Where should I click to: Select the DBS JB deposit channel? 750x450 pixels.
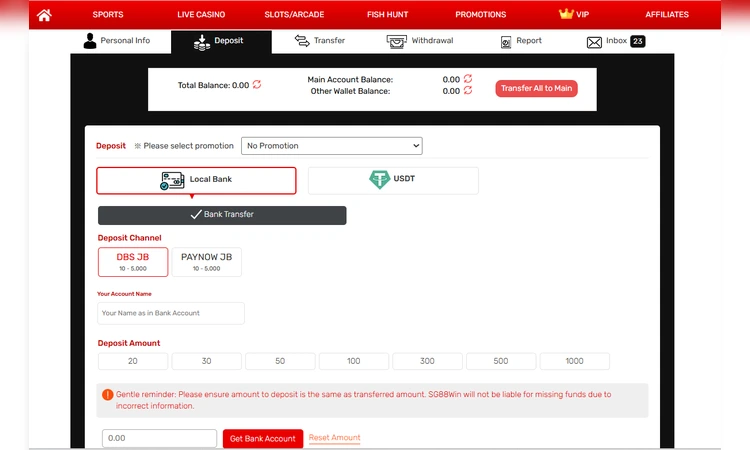click(133, 262)
